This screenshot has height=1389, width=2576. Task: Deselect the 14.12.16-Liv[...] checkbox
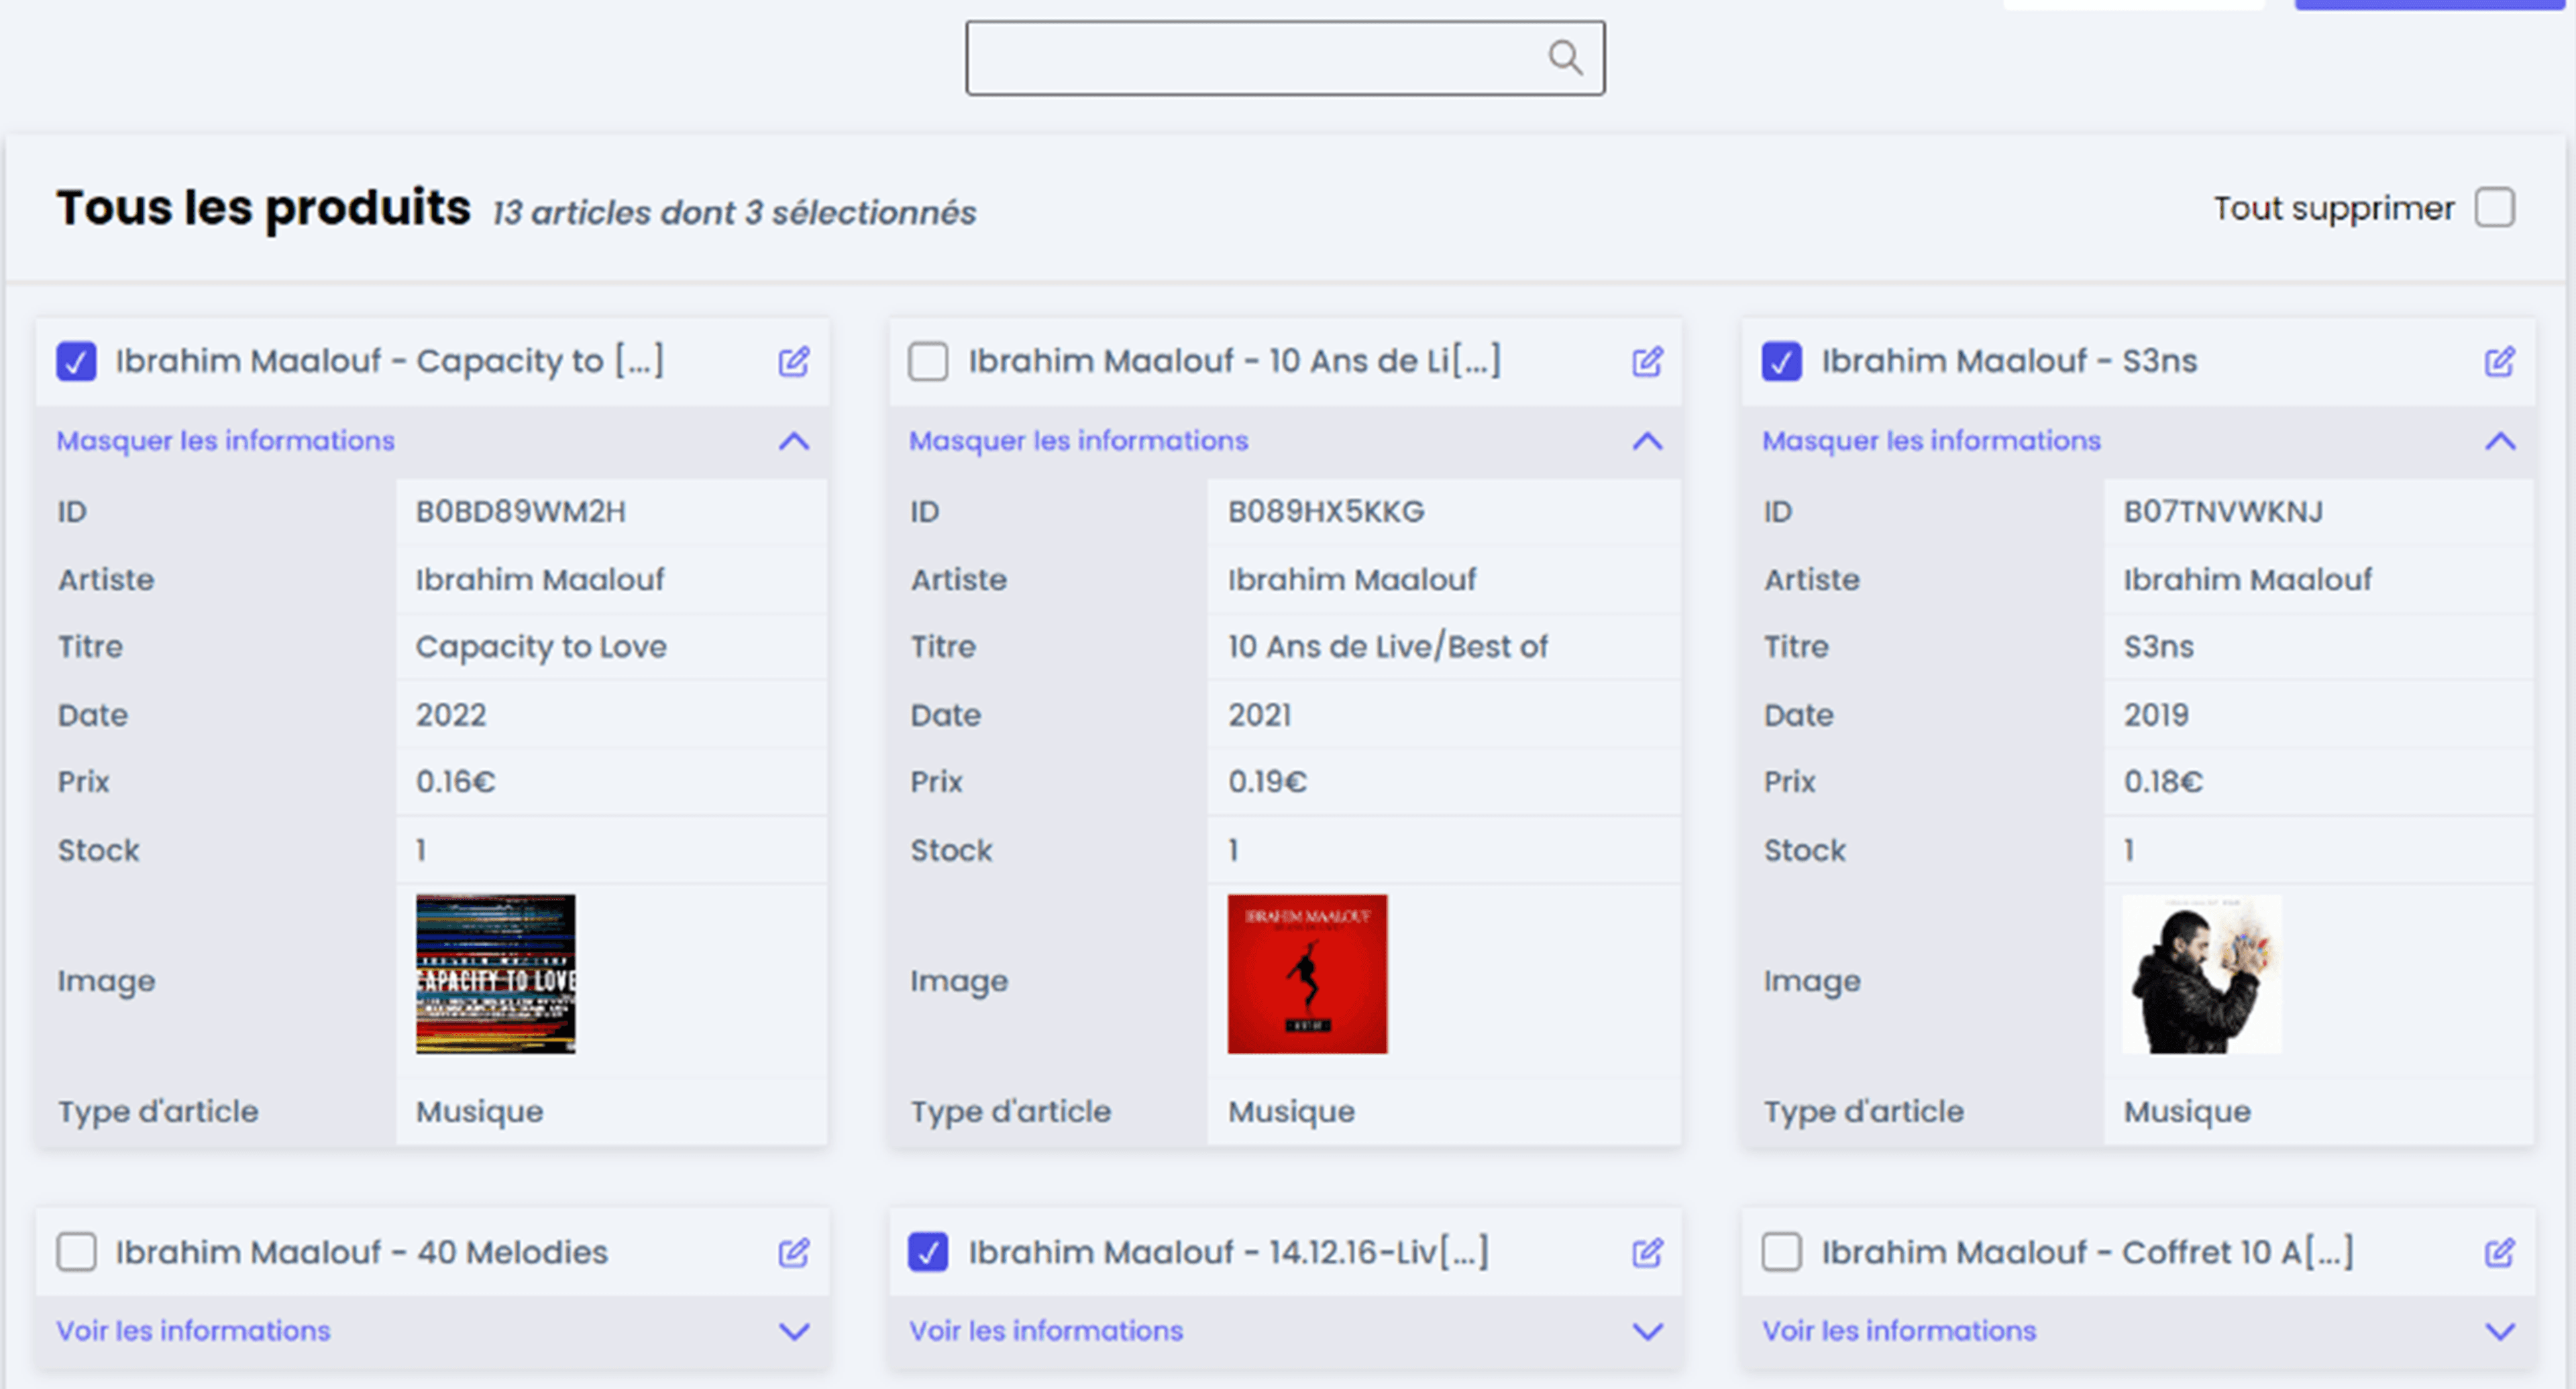coord(928,1252)
